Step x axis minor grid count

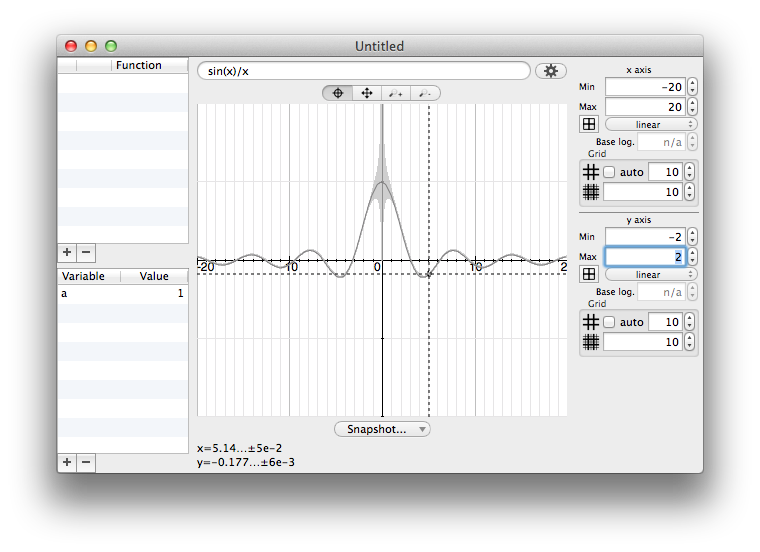(x=689, y=192)
